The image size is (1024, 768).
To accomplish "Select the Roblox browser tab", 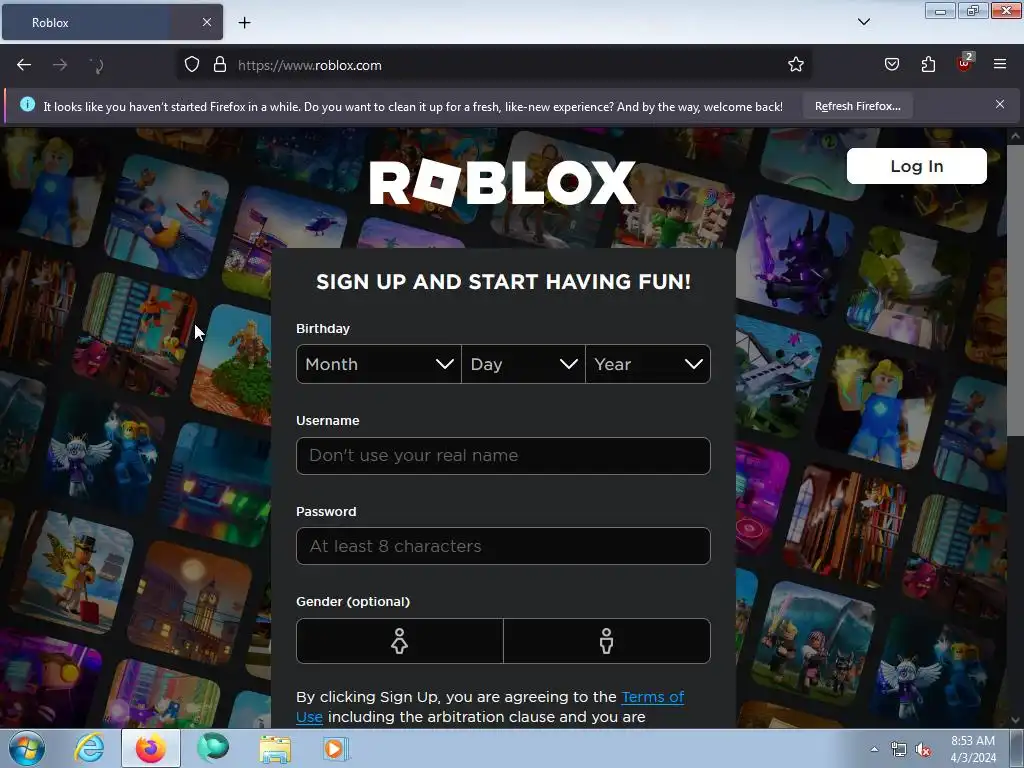I will click(112, 22).
